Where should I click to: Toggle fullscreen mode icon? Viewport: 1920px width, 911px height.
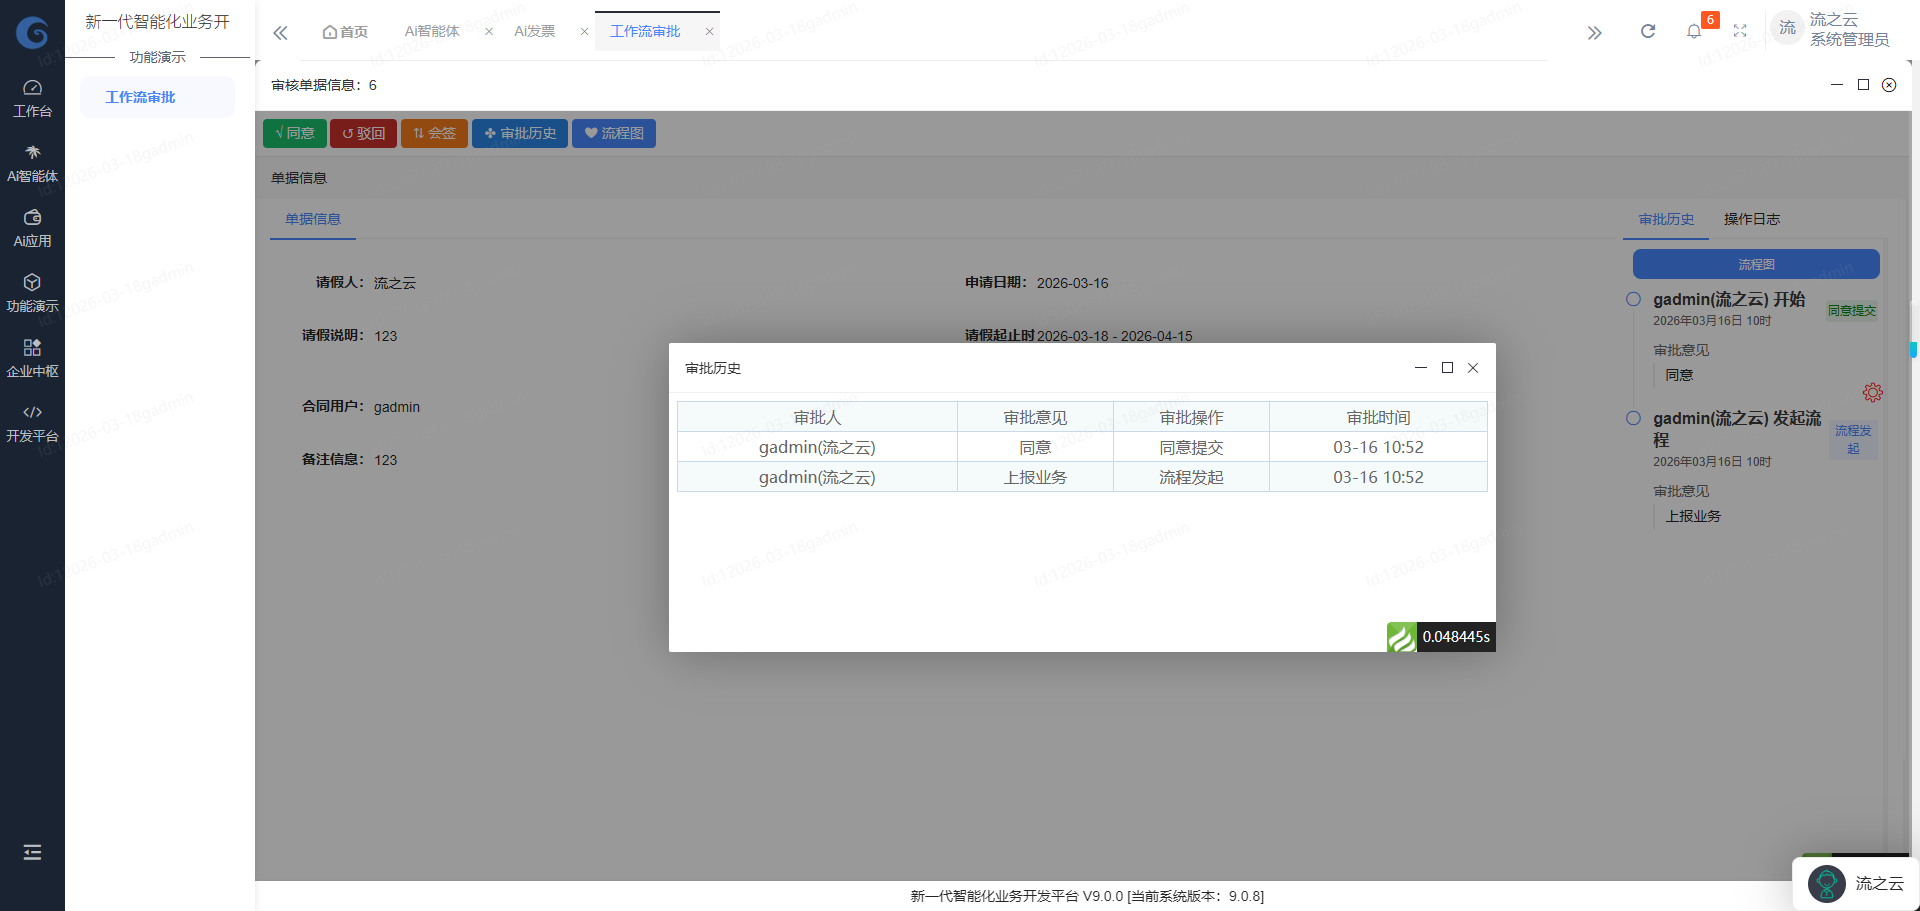pyautogui.click(x=1740, y=32)
